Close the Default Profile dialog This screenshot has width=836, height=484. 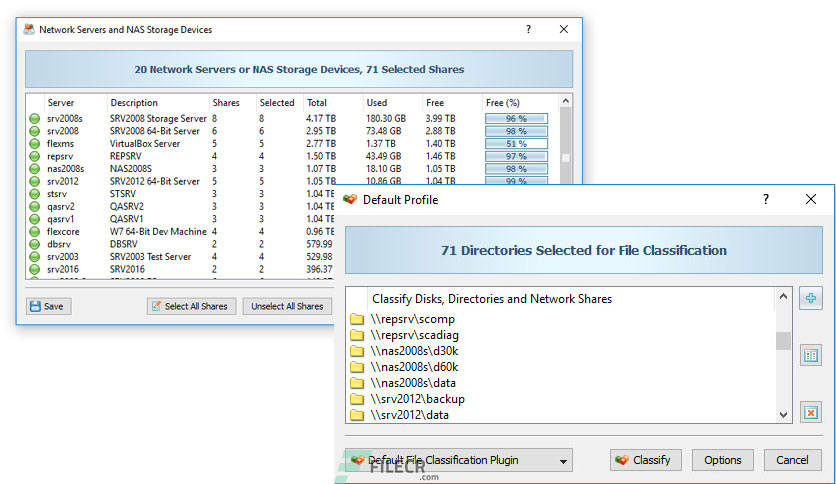(x=810, y=199)
